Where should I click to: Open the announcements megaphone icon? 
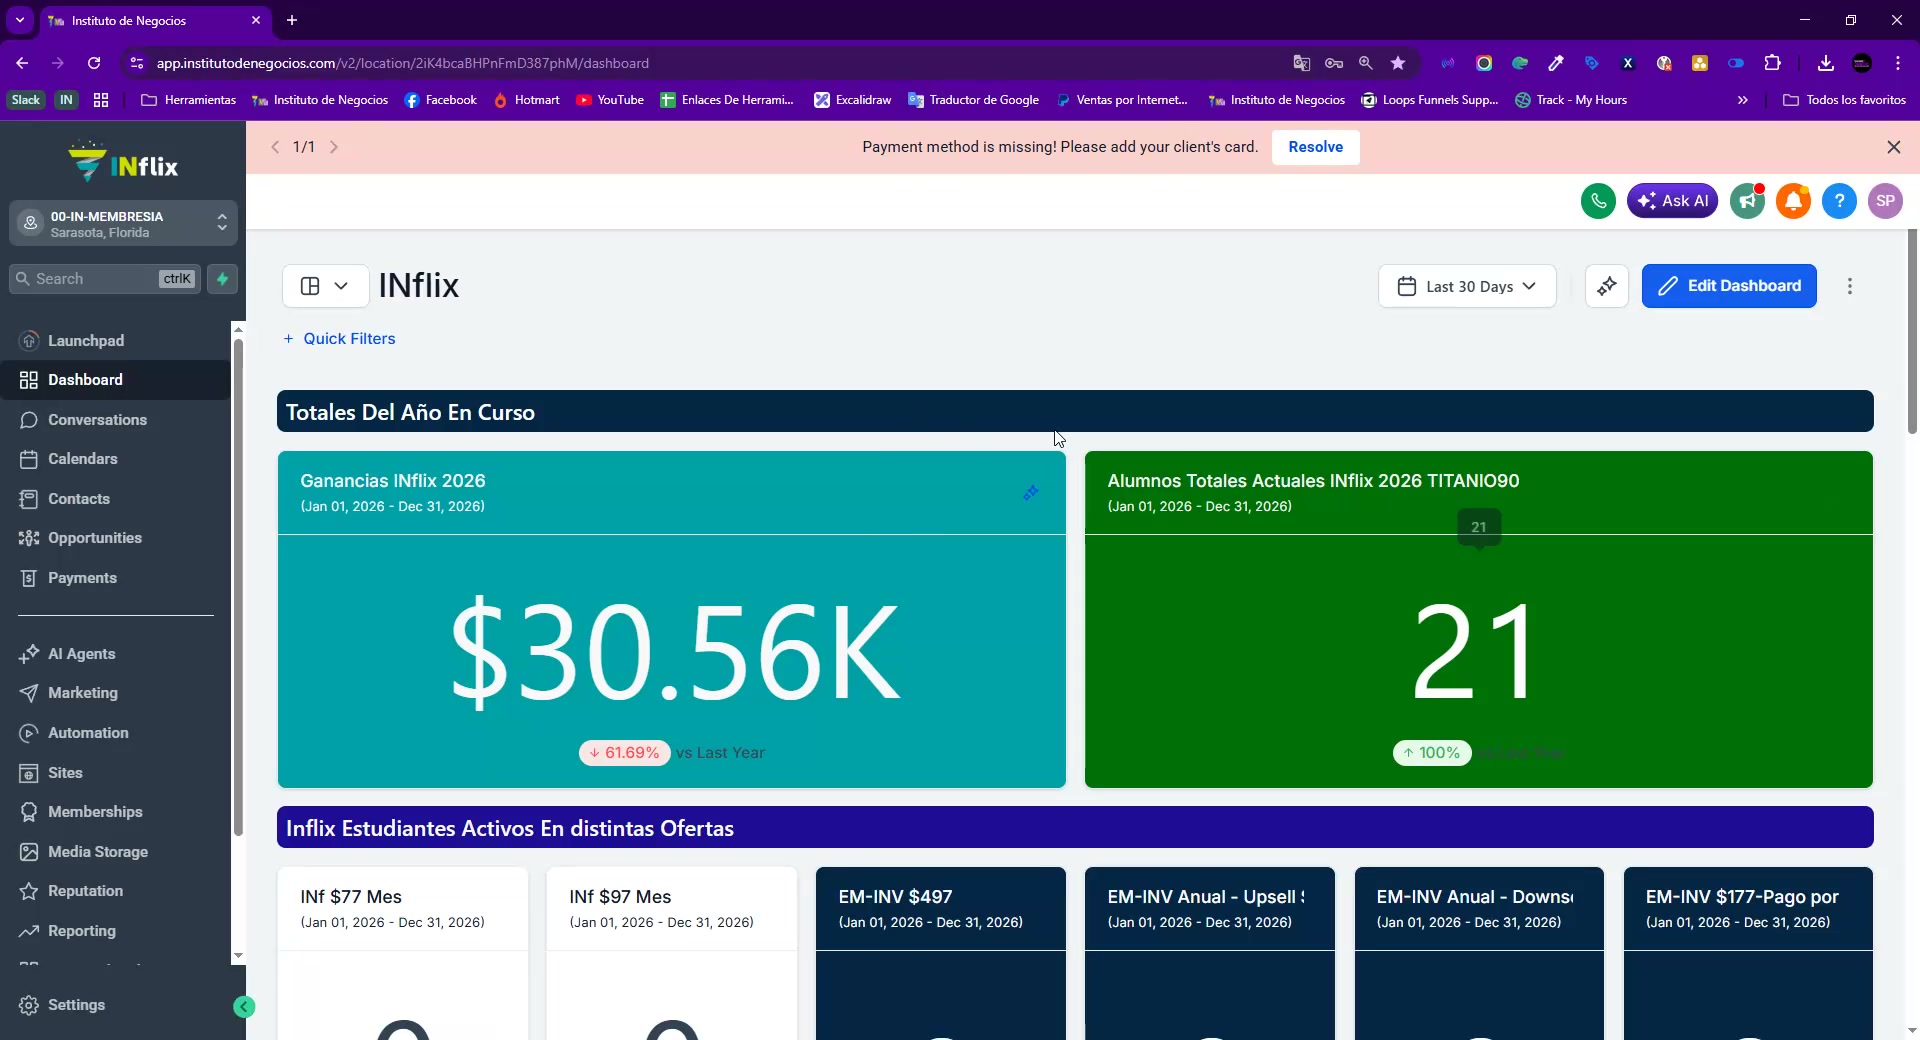(1747, 201)
